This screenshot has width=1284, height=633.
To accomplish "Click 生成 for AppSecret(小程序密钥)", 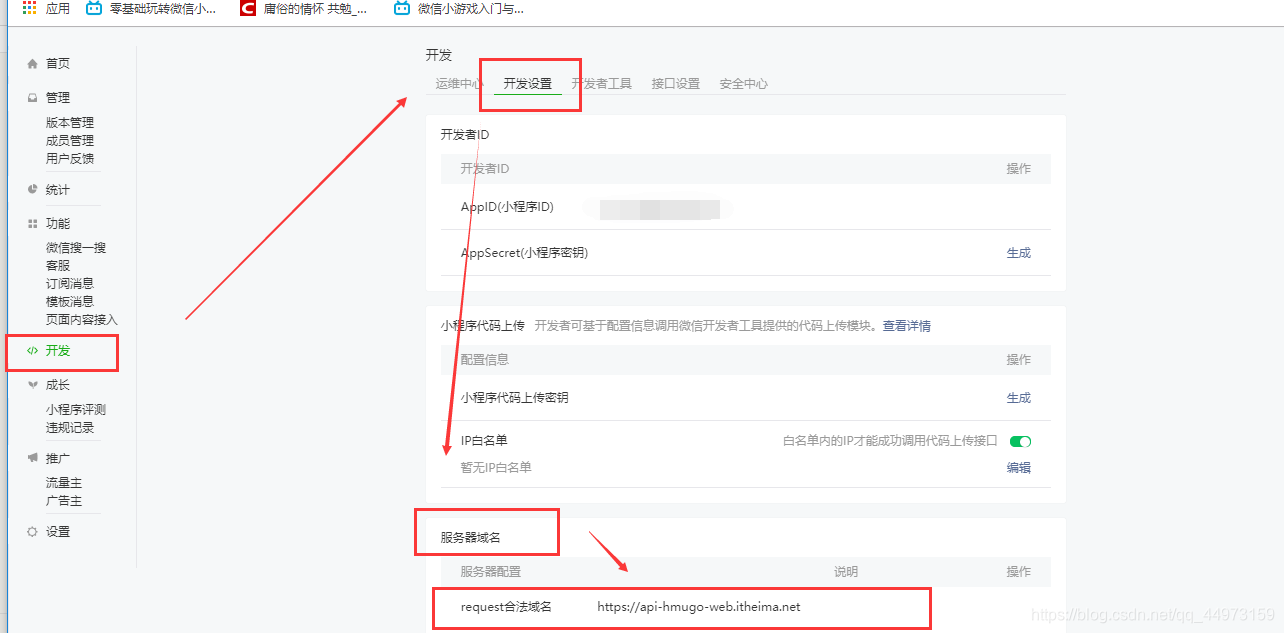I will [x=1018, y=253].
